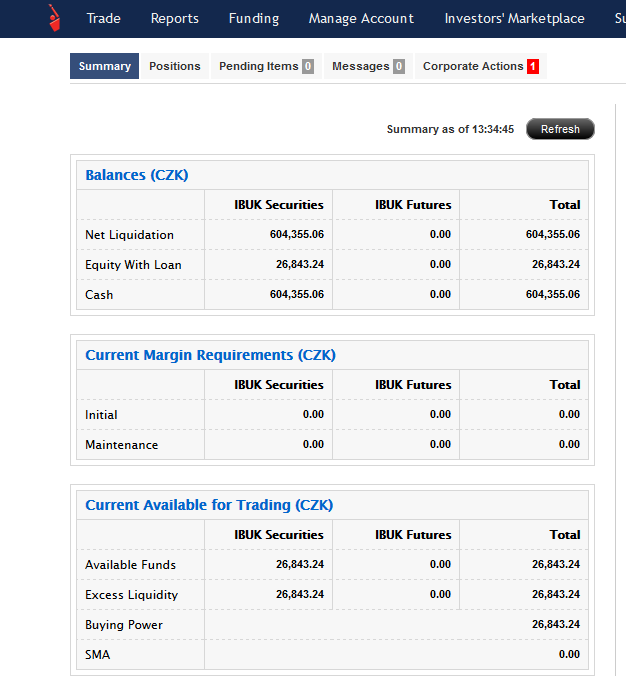Image resolution: width=626 pixels, height=695 pixels.
Task: Open the Trade menu
Action: [x=103, y=18]
